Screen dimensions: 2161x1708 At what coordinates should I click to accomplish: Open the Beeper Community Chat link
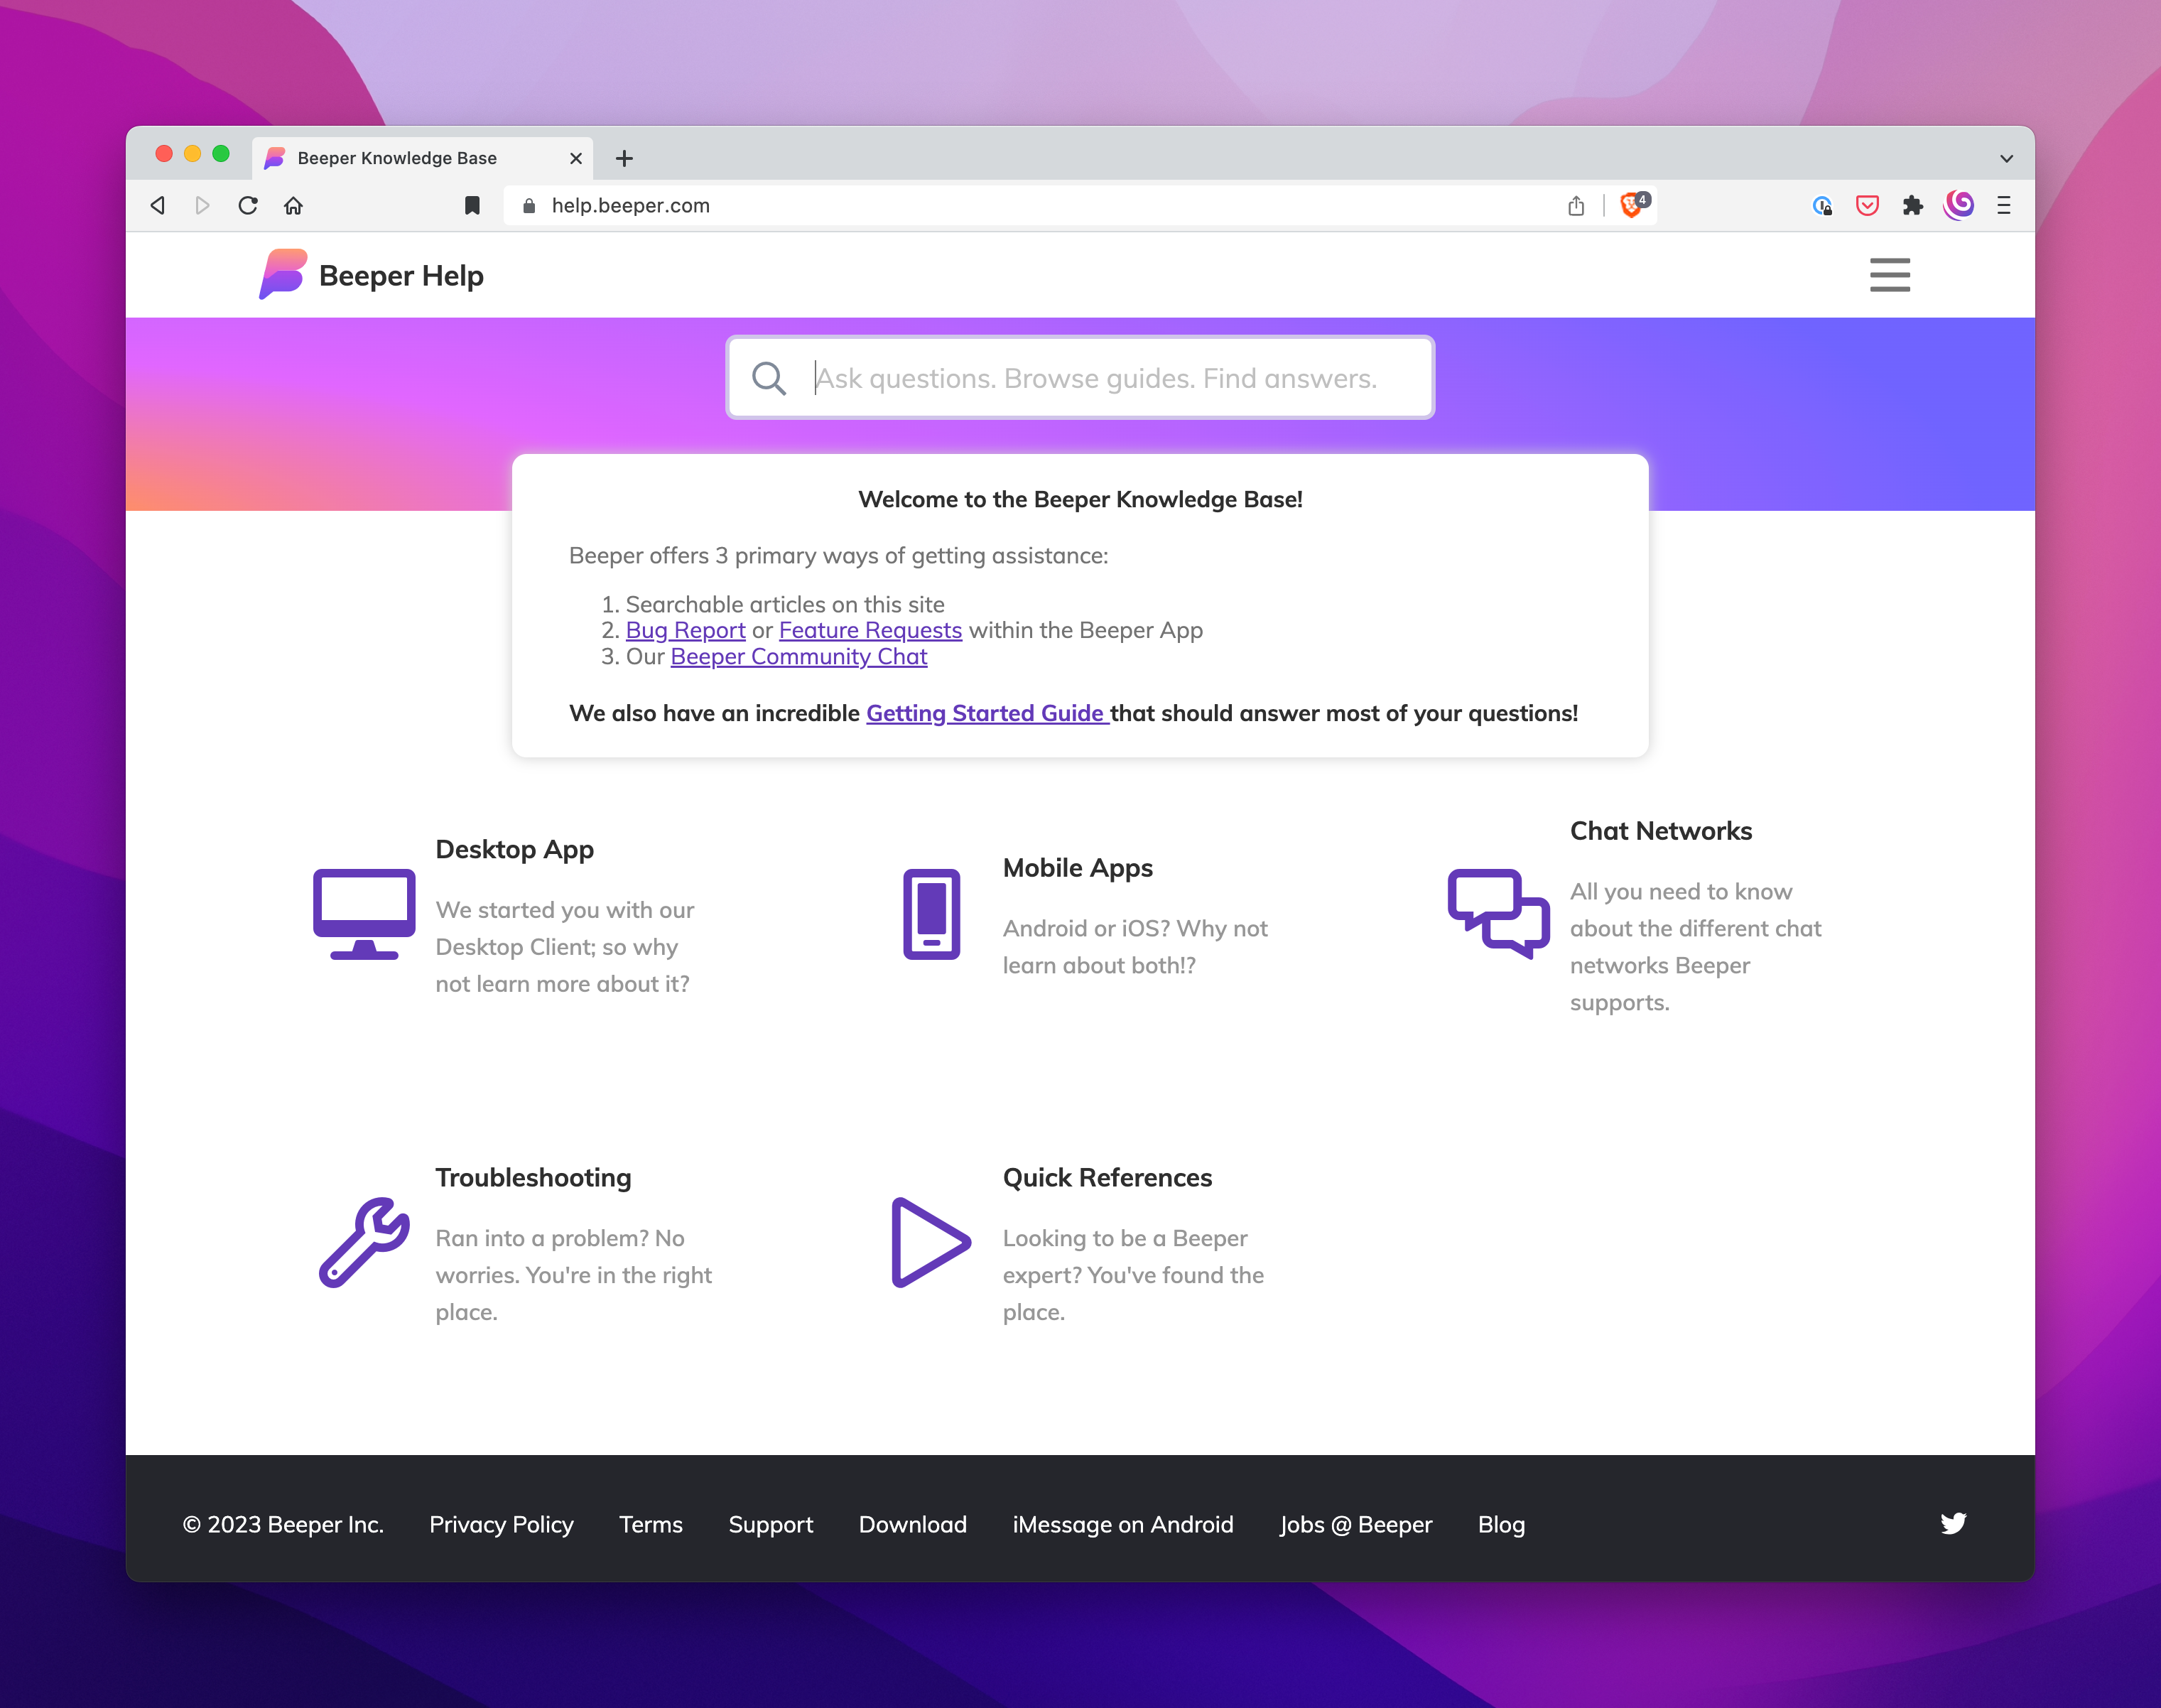tap(798, 656)
